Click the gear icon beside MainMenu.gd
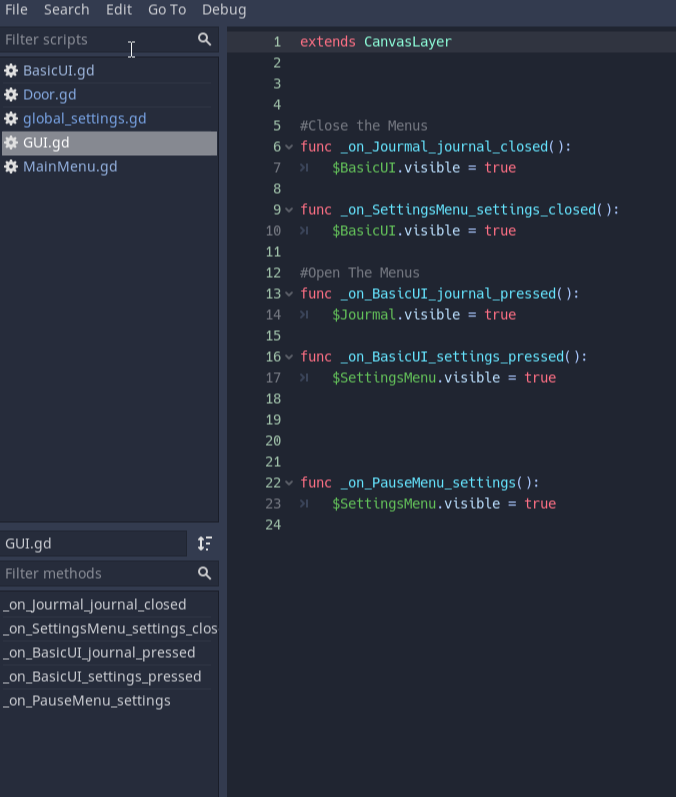The height and width of the screenshot is (797, 676). (11, 167)
